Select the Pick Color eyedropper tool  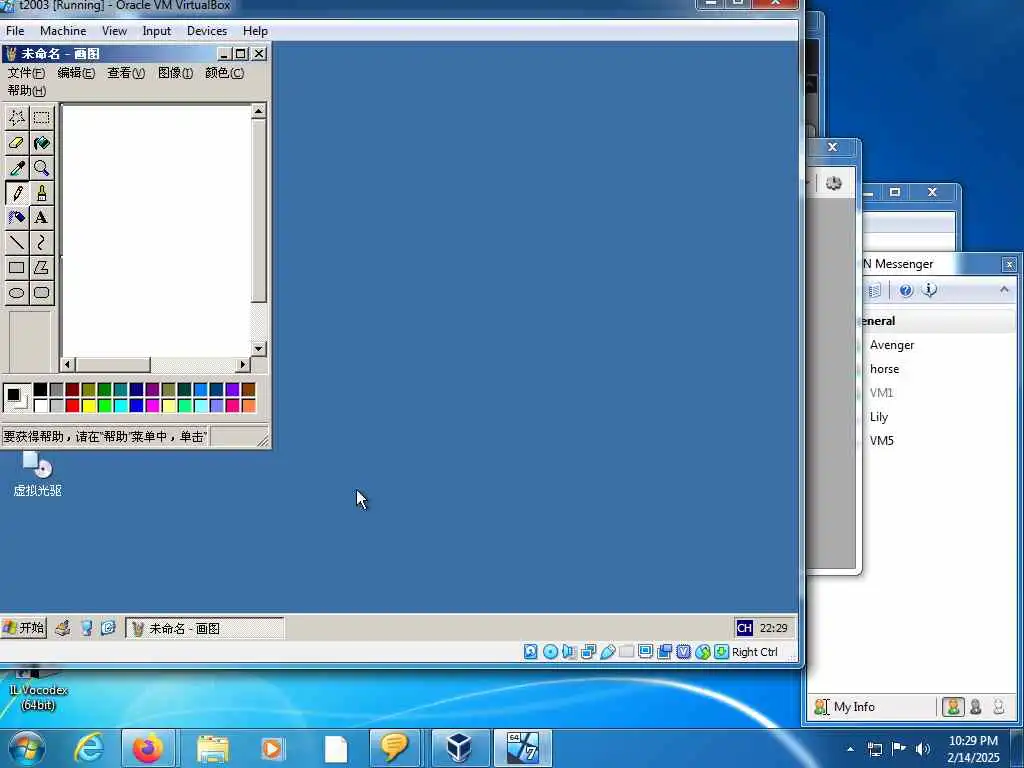17,168
